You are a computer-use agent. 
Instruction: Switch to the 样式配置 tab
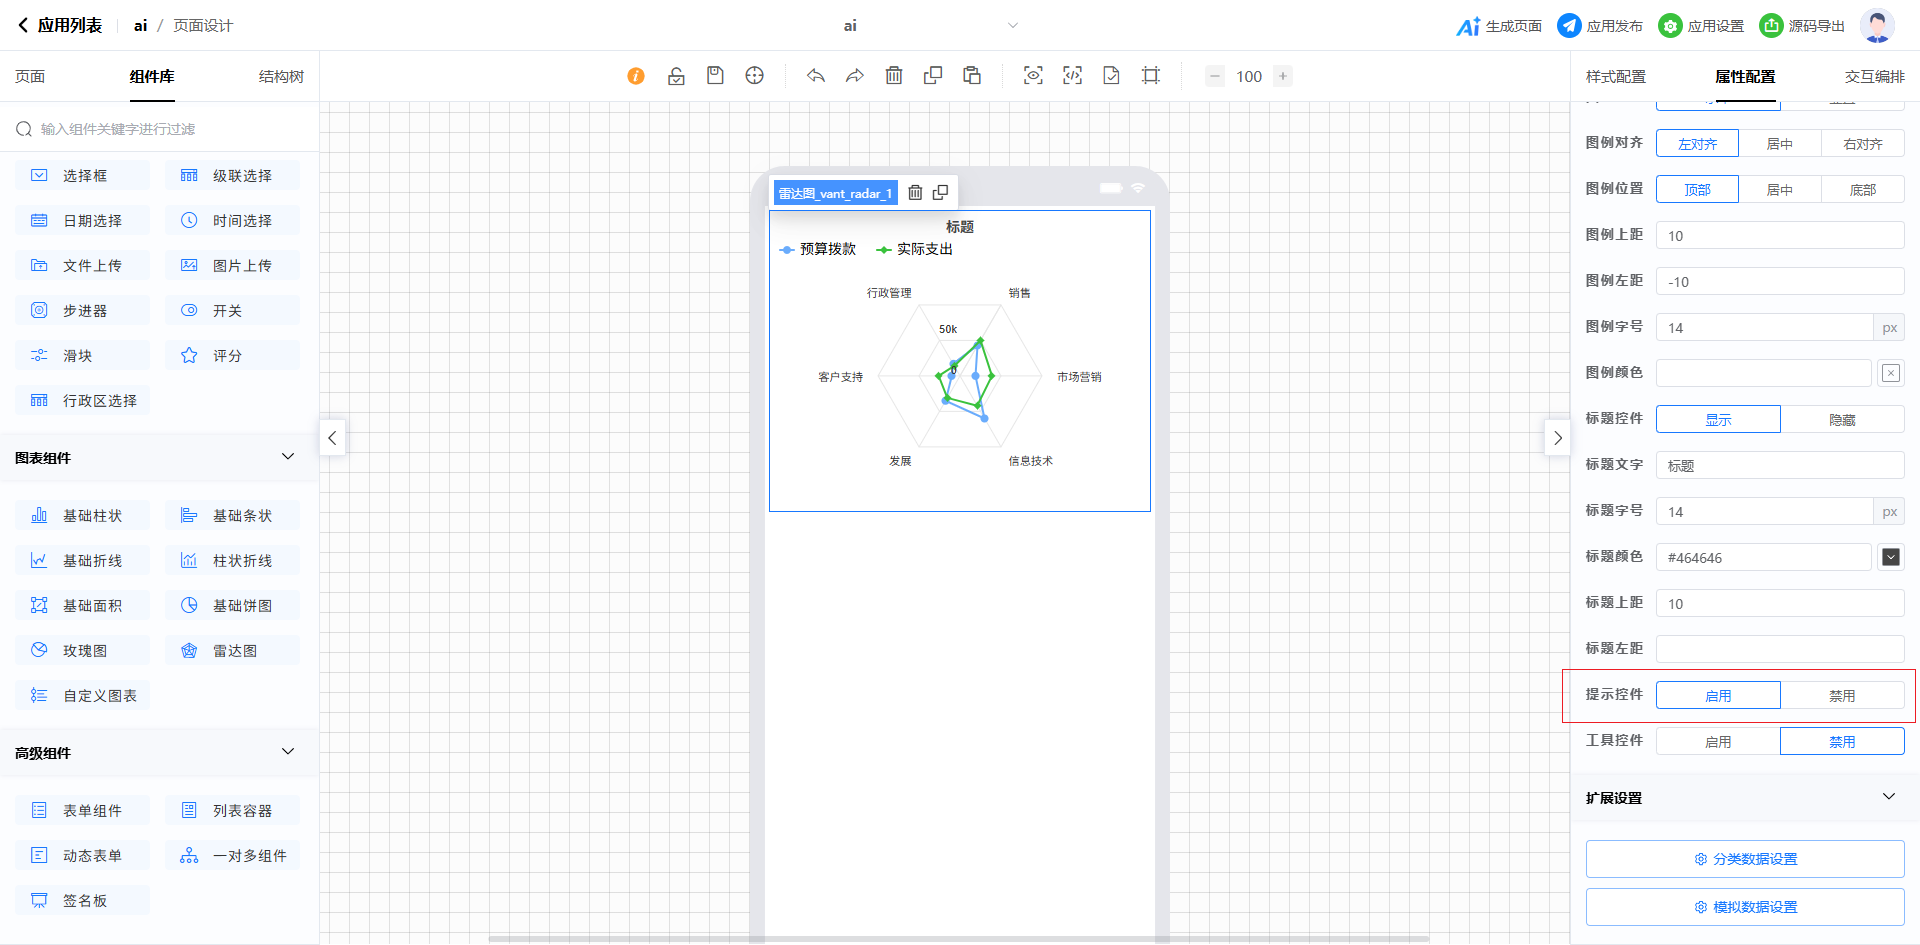tap(1615, 77)
